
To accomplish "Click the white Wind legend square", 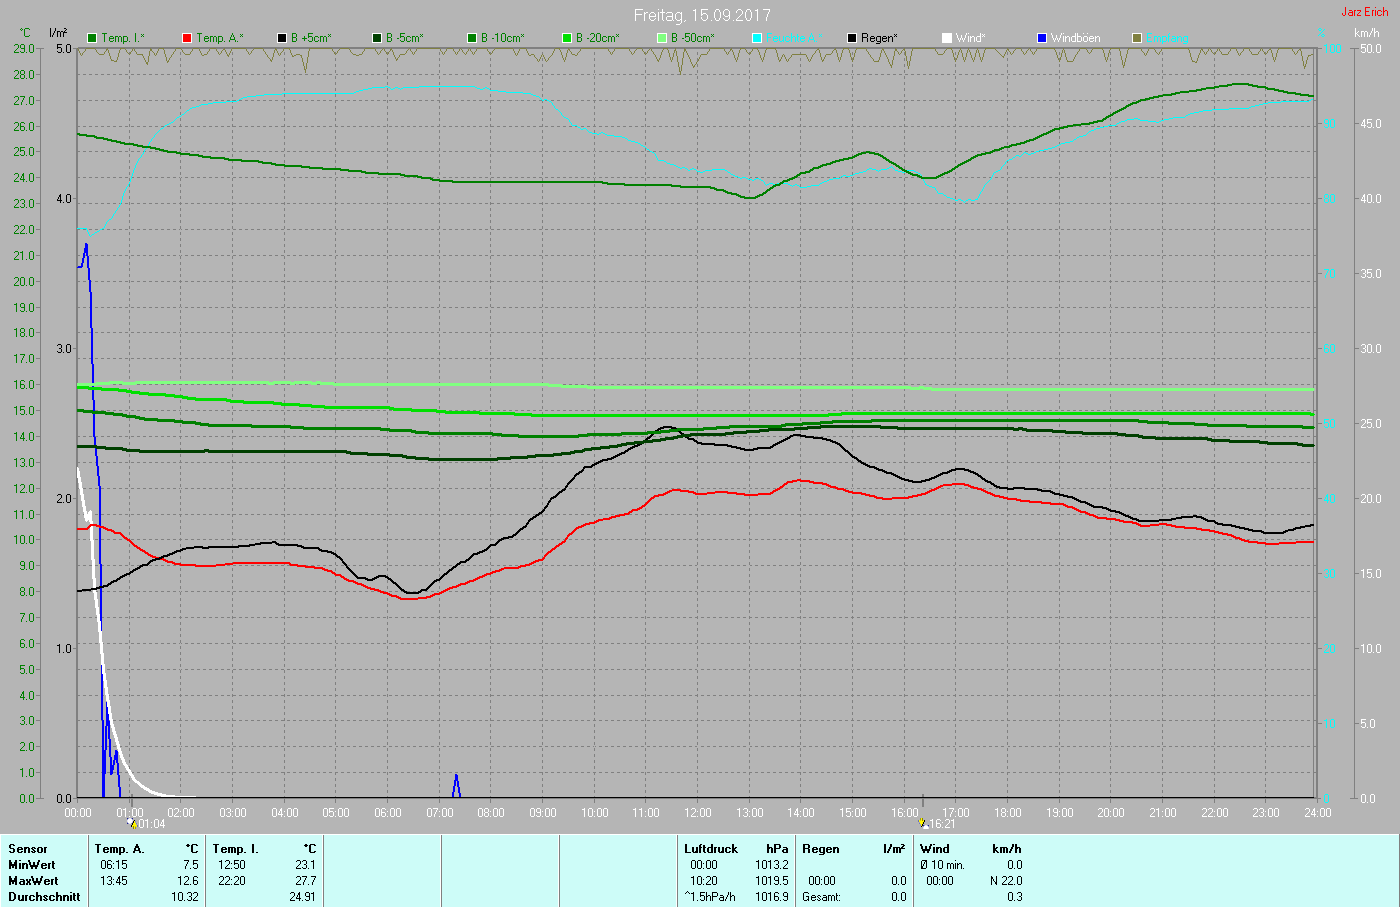I will 947,38.
